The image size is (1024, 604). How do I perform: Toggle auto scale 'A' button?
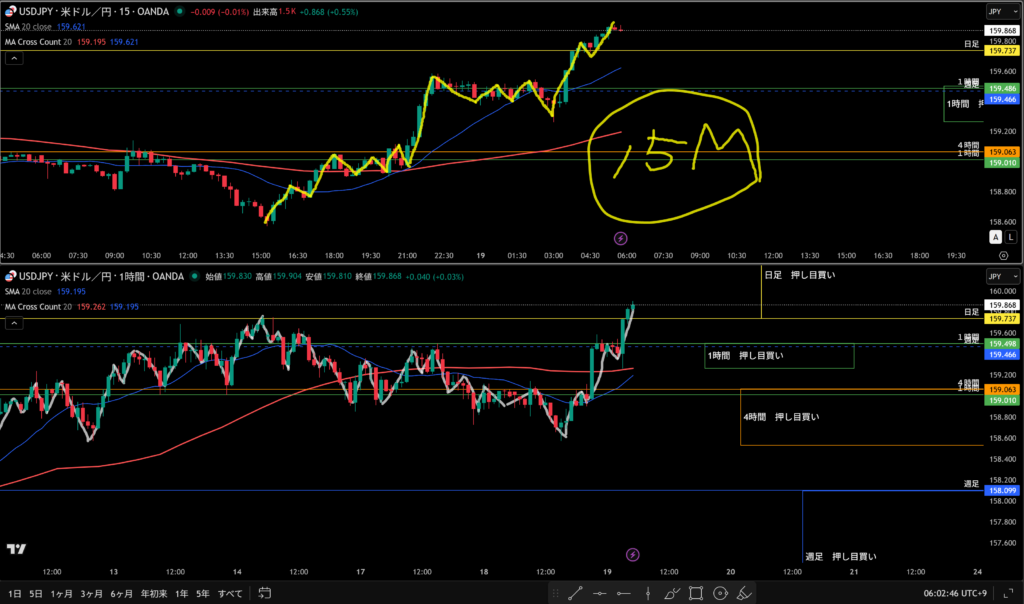(x=995, y=237)
